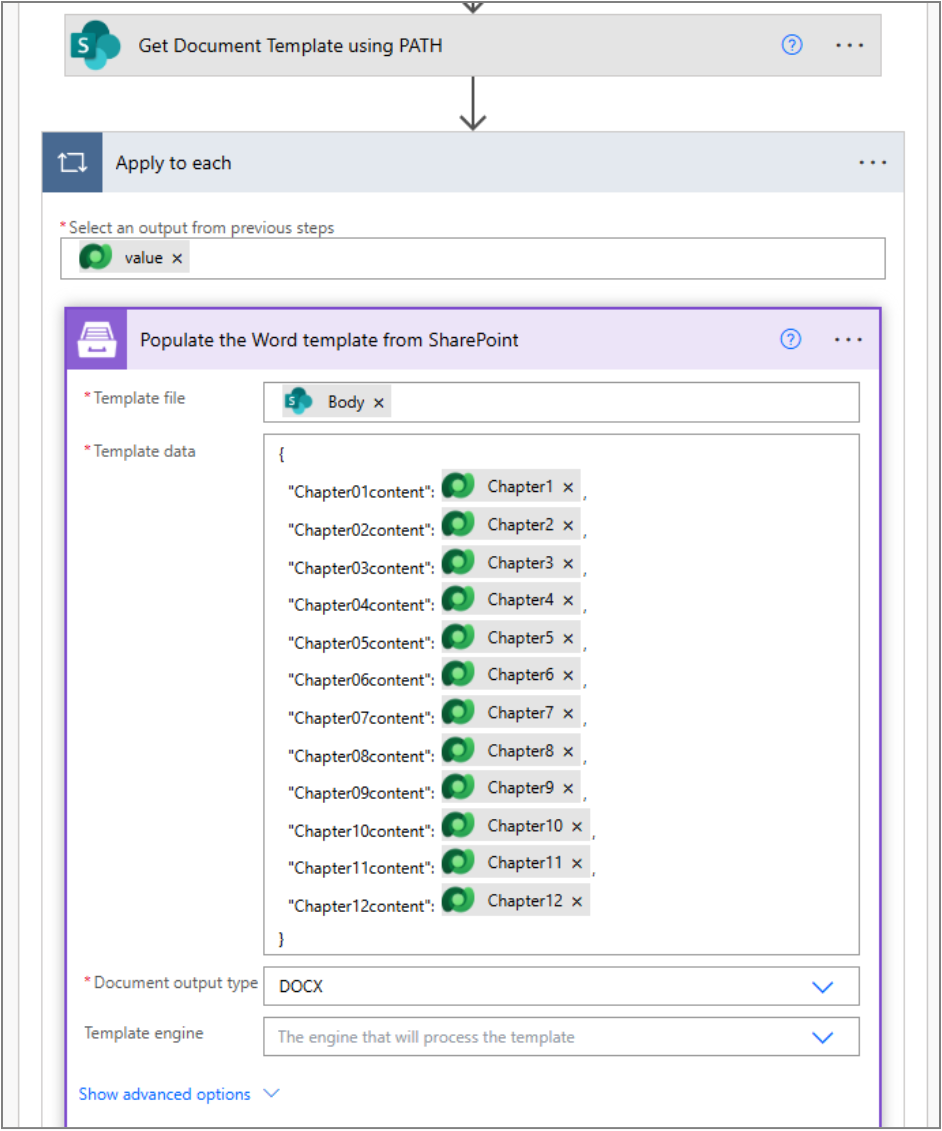Image resolution: width=942 pixels, height=1131 pixels.
Task: Remove the Chapter12 dynamic token
Action: (577, 902)
